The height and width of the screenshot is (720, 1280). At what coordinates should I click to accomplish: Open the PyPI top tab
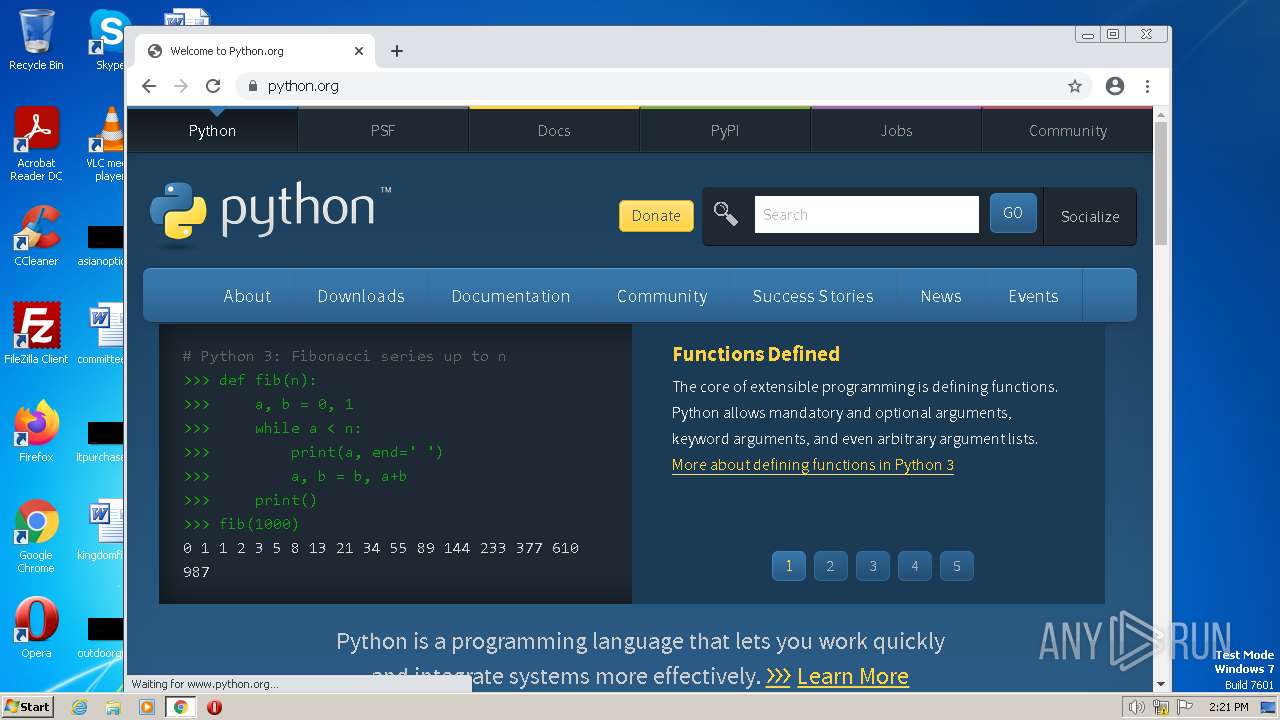pos(725,130)
